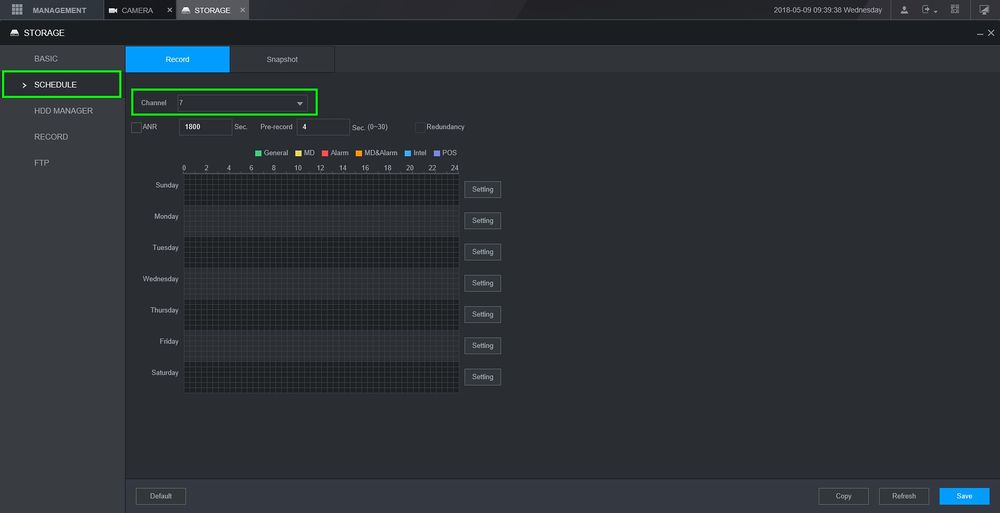Viewport: 1000px width, 513px height.
Task: Close the Camera tab
Action: click(169, 10)
